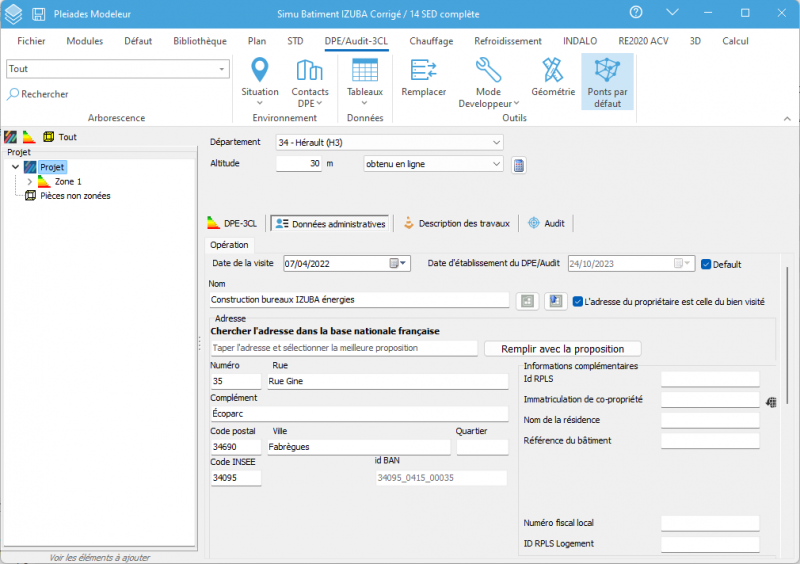Select the Opération sub-tab
This screenshot has height=564, width=800.
point(229,245)
